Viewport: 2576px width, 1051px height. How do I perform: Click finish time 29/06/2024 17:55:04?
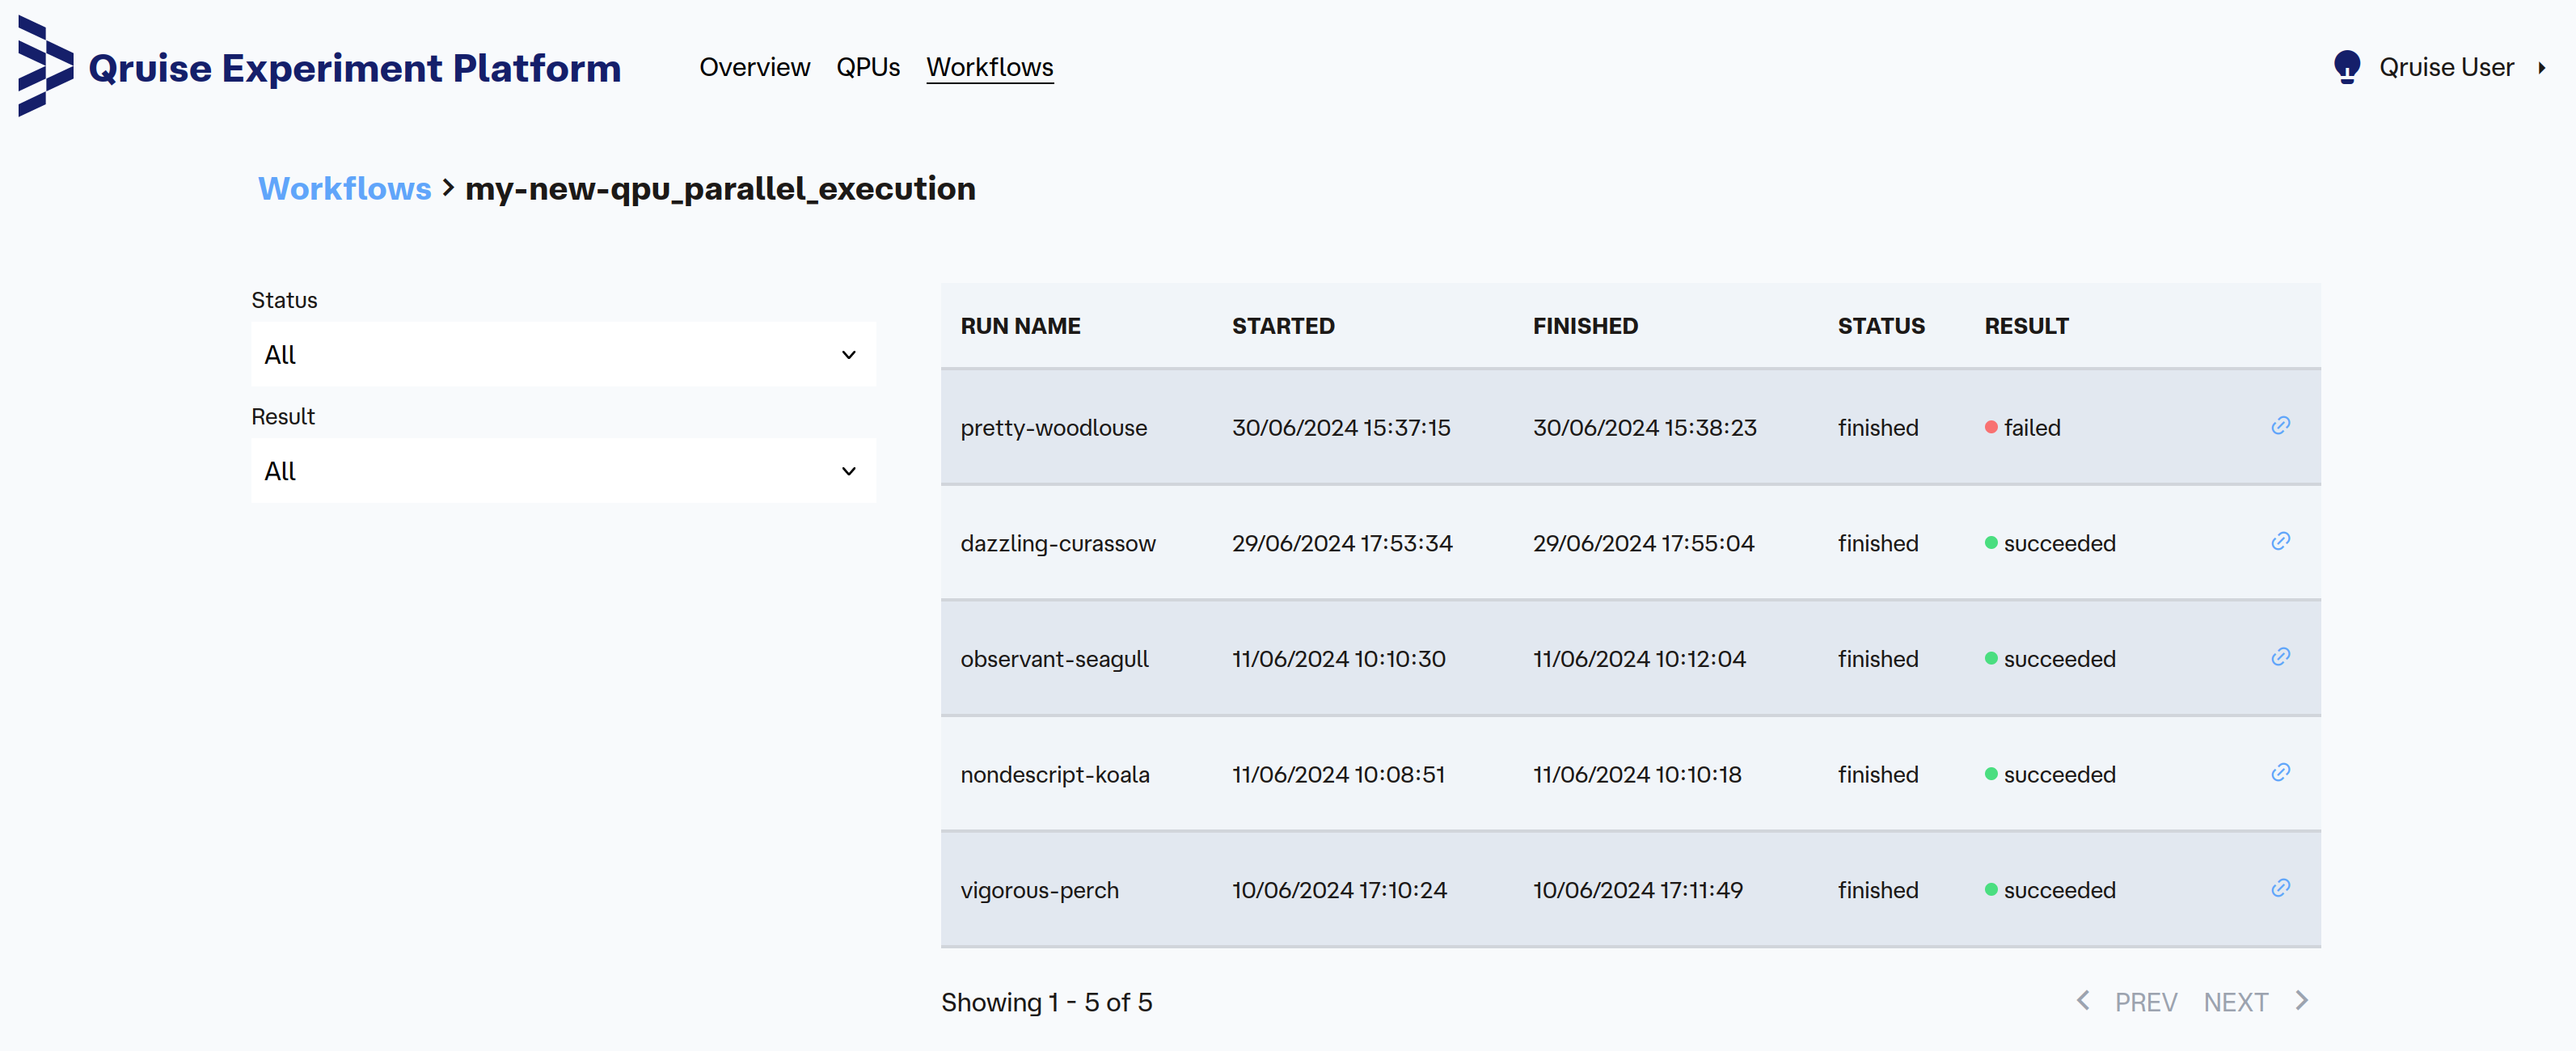pos(1643,543)
